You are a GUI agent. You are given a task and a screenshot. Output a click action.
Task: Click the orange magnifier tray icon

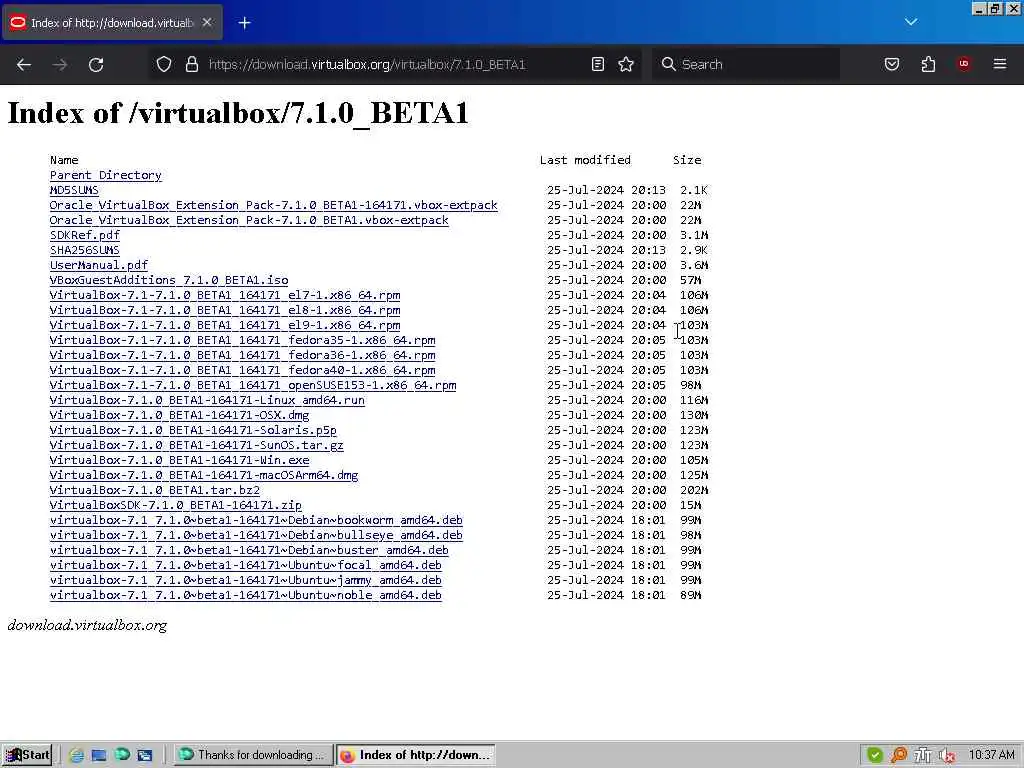pyautogui.click(x=899, y=755)
